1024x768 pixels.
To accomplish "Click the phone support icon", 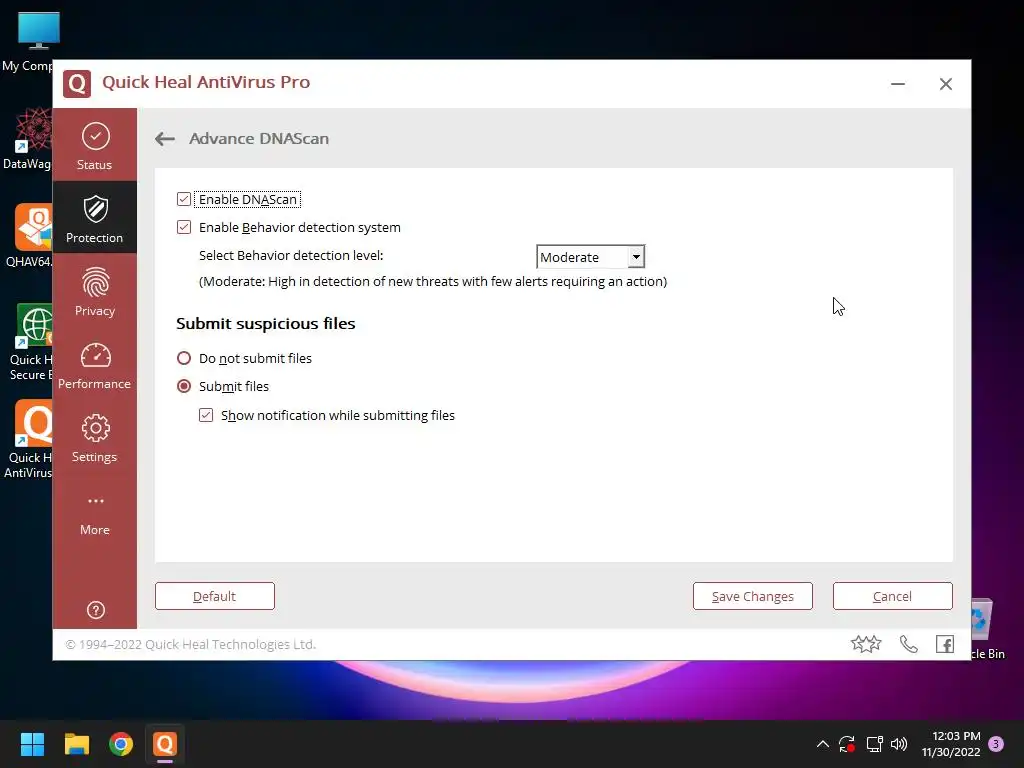I will 908,645.
